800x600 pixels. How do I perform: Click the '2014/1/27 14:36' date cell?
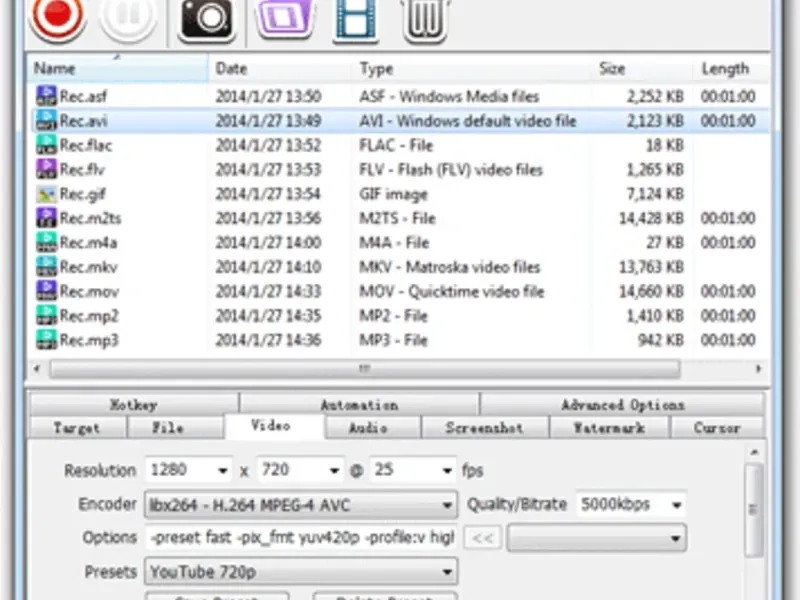(268, 340)
